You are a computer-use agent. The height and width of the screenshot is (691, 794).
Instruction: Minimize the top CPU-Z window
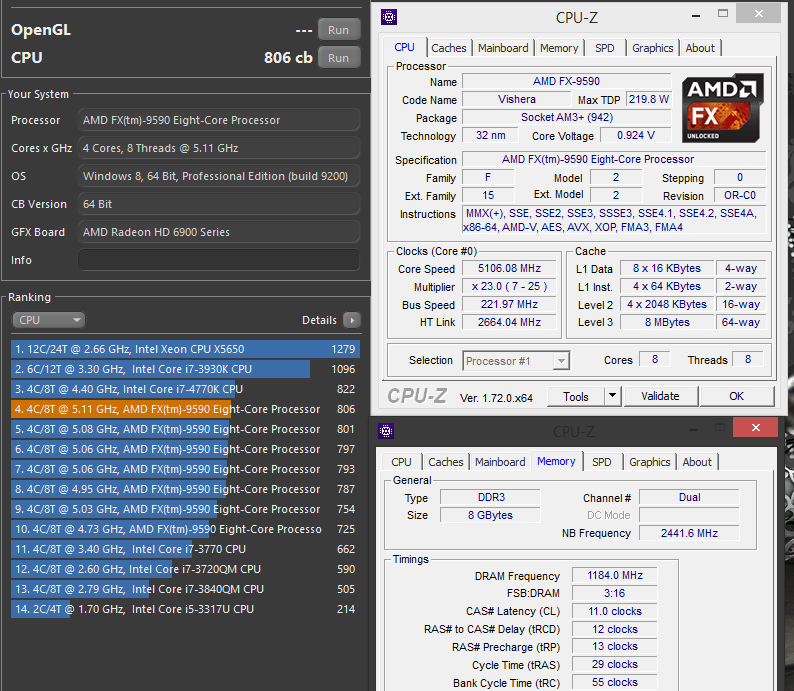[x=696, y=15]
